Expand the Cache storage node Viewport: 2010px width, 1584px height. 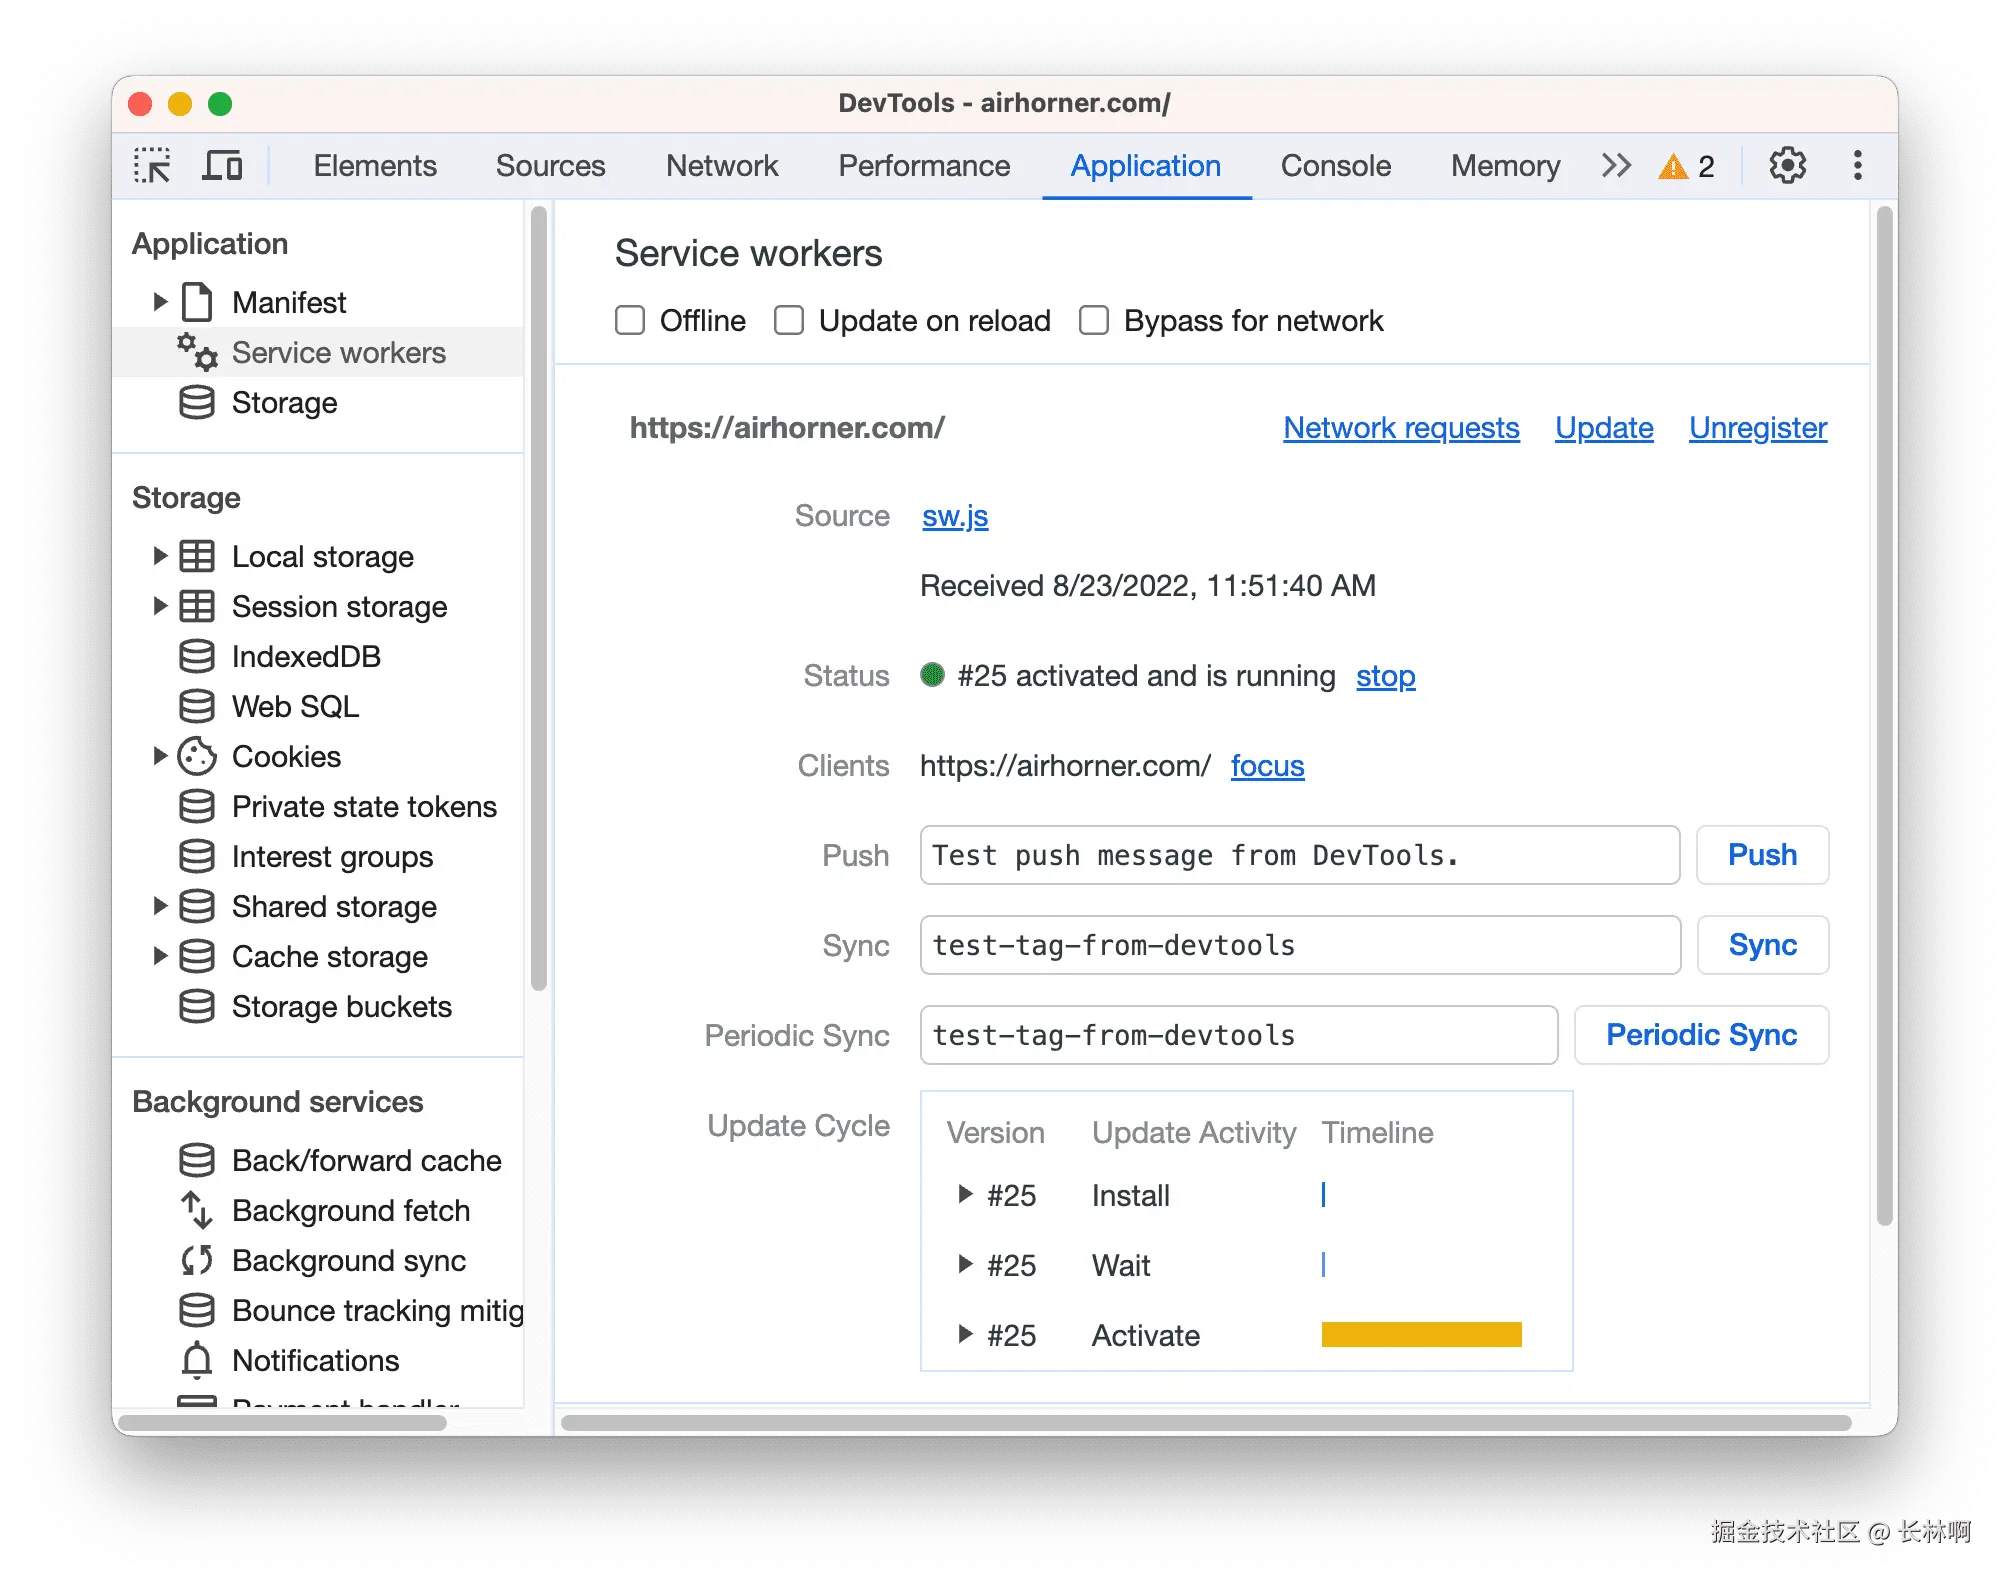(x=160, y=956)
